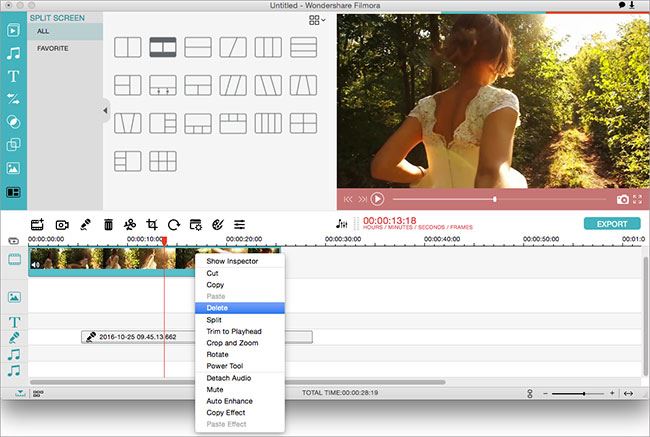Choose Delete in the context menu

click(x=240, y=308)
